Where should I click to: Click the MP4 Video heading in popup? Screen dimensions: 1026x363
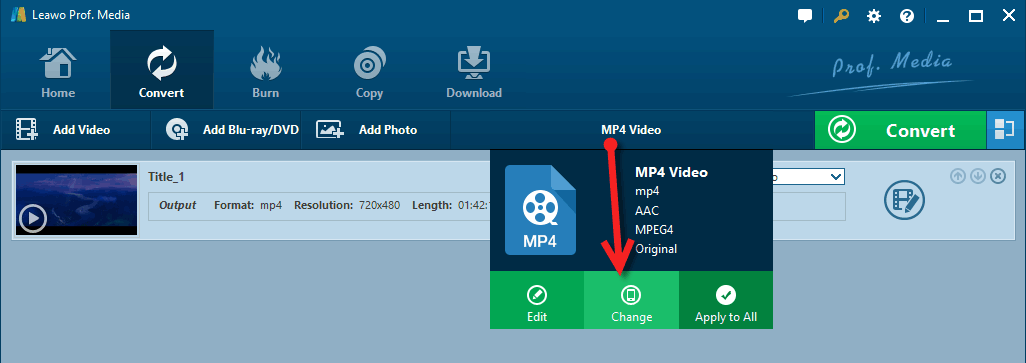pos(671,173)
